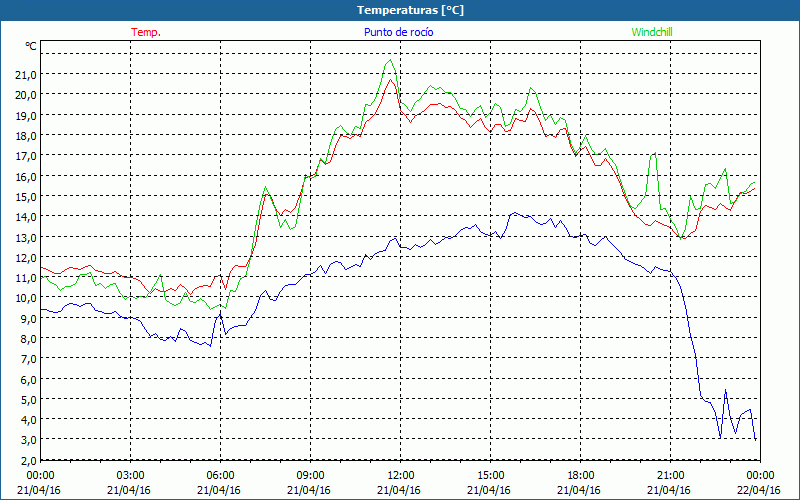Select the red 'Temp.' legend label
Viewport: 800px width, 500px height.
(x=146, y=32)
